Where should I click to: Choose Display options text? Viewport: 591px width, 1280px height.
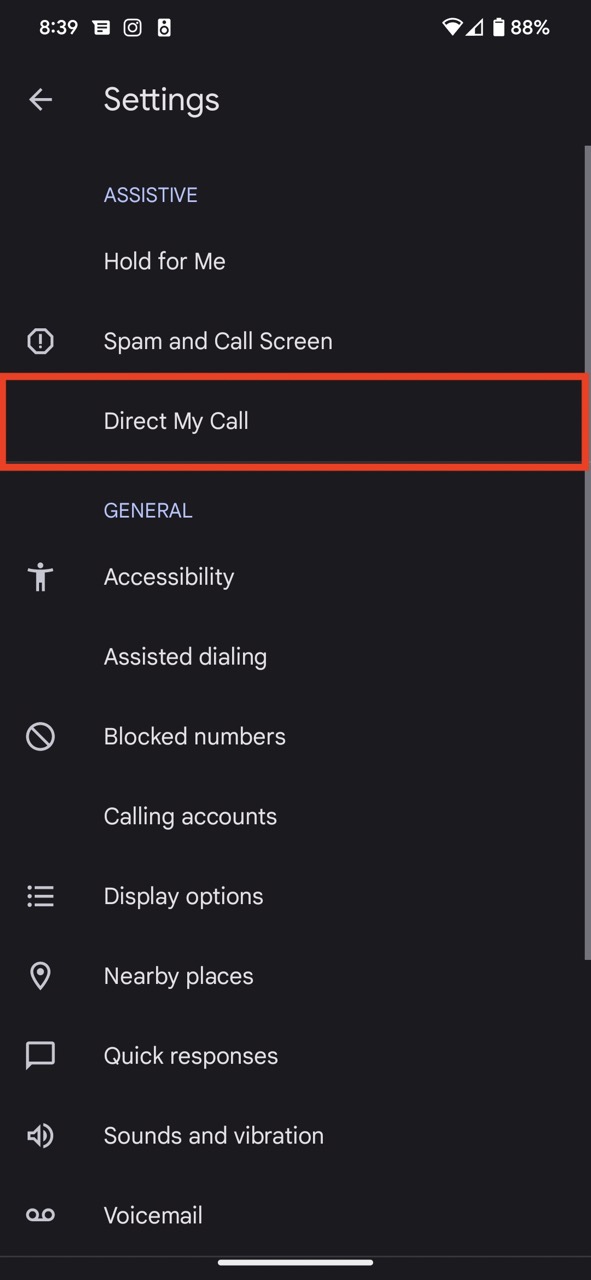(x=184, y=896)
